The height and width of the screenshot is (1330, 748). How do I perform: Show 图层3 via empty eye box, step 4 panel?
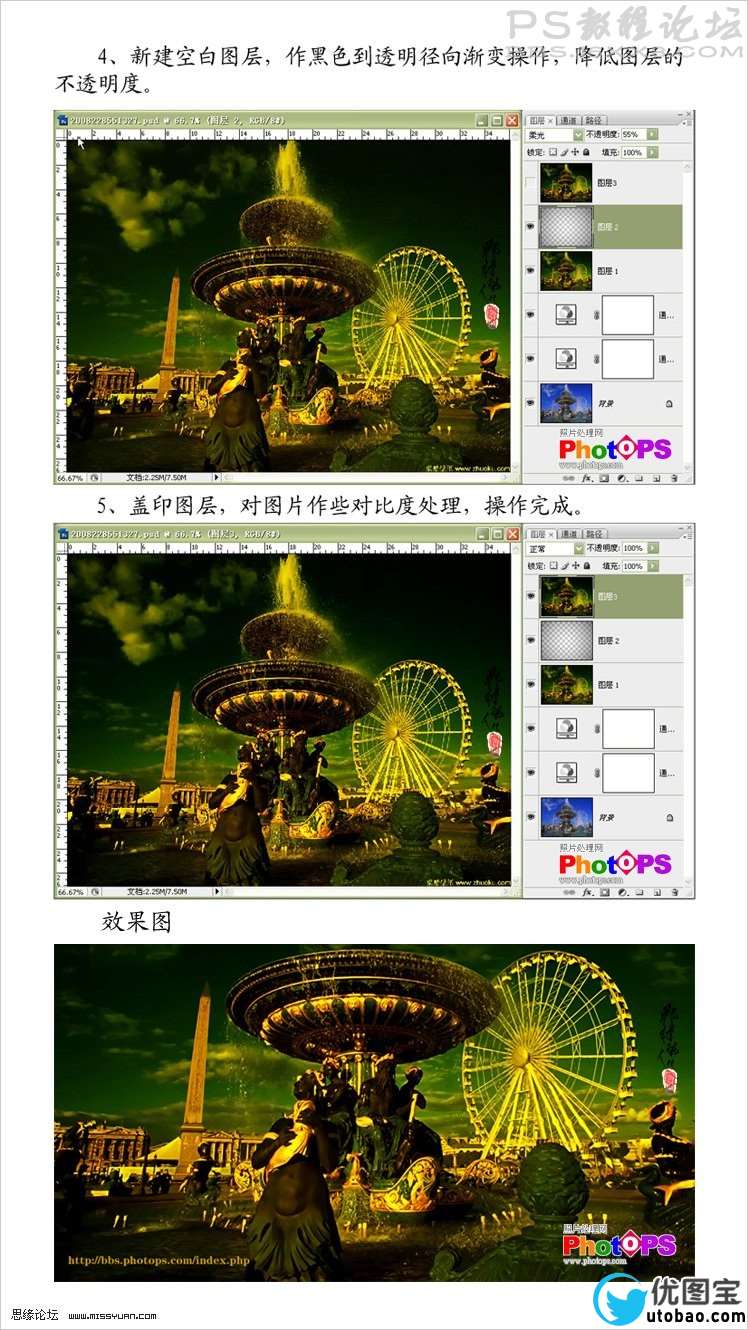click(531, 183)
